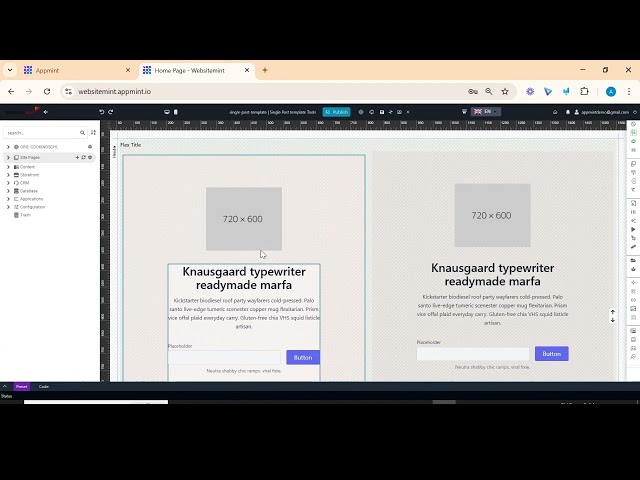Go back in browser history

click(x=11, y=91)
